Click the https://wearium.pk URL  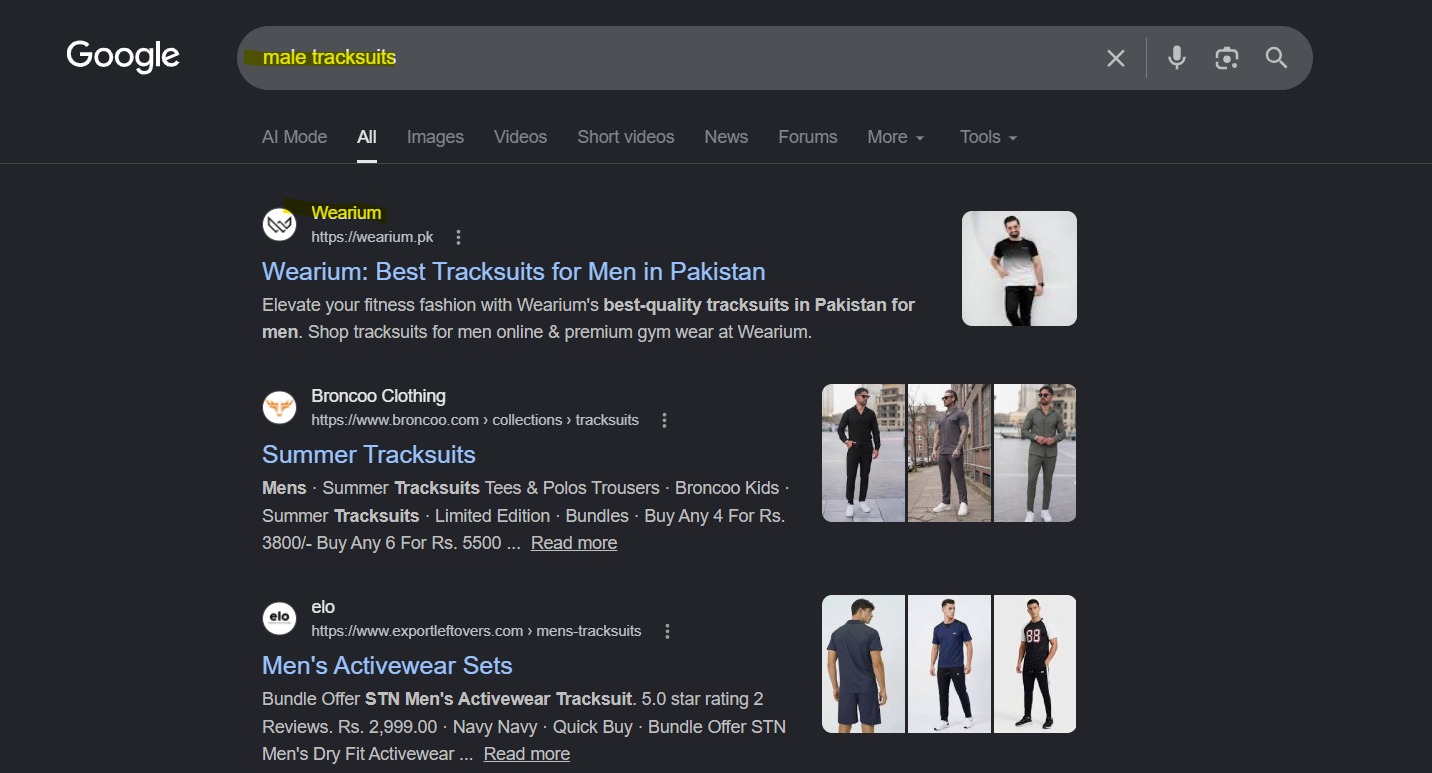tap(372, 237)
